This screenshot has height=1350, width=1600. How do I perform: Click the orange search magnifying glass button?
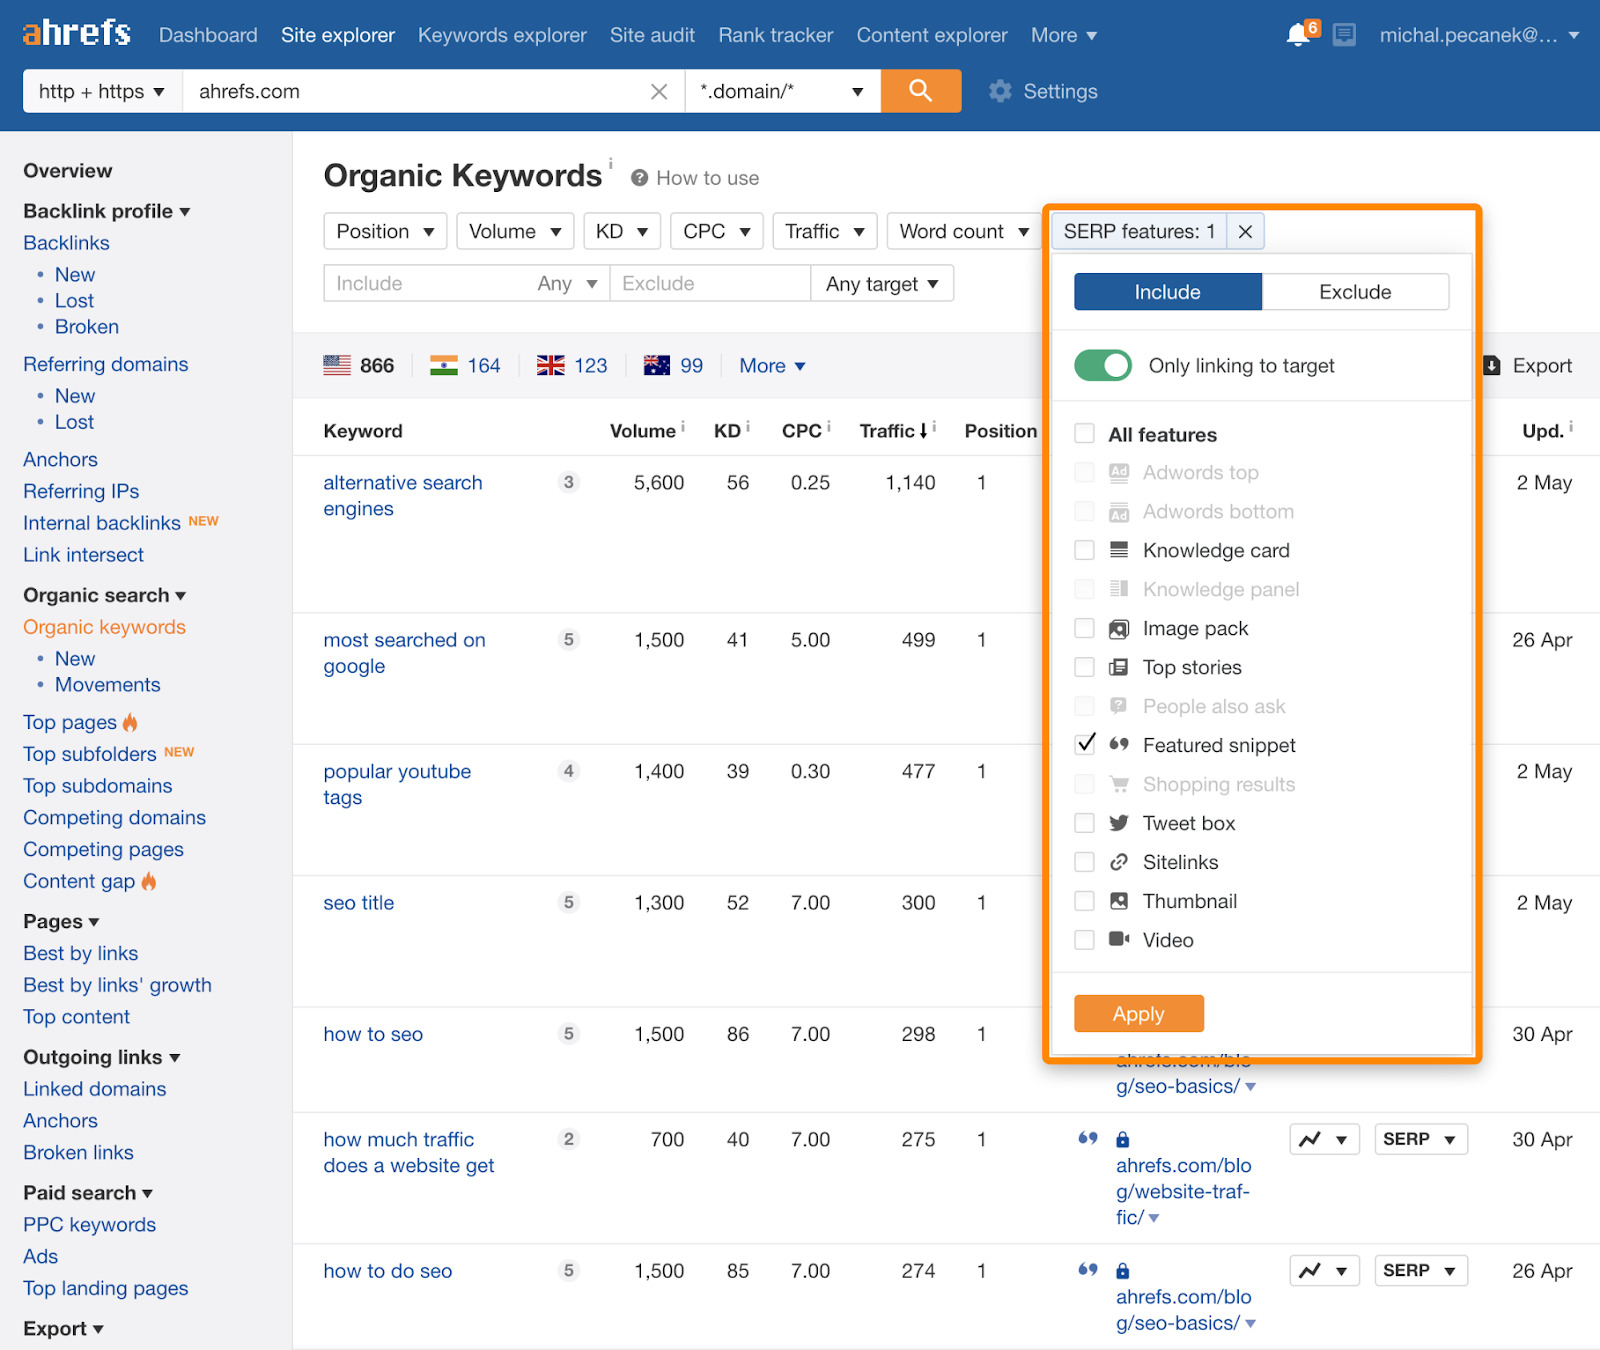pyautogui.click(x=920, y=90)
